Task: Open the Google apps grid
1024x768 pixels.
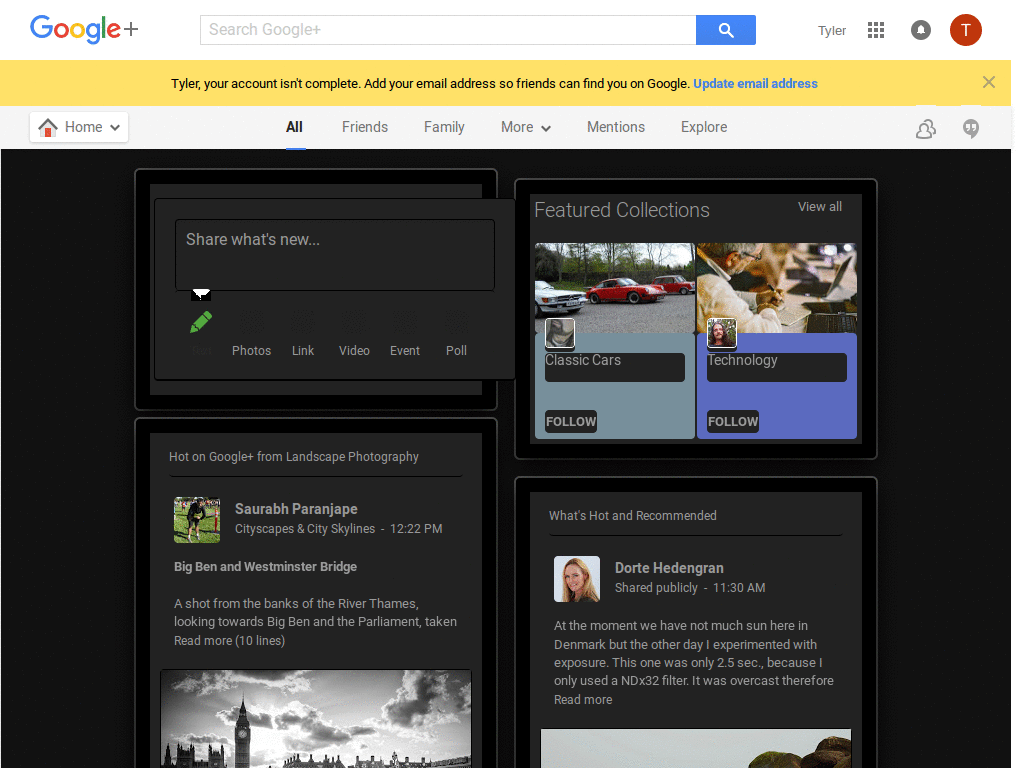Action: click(876, 30)
